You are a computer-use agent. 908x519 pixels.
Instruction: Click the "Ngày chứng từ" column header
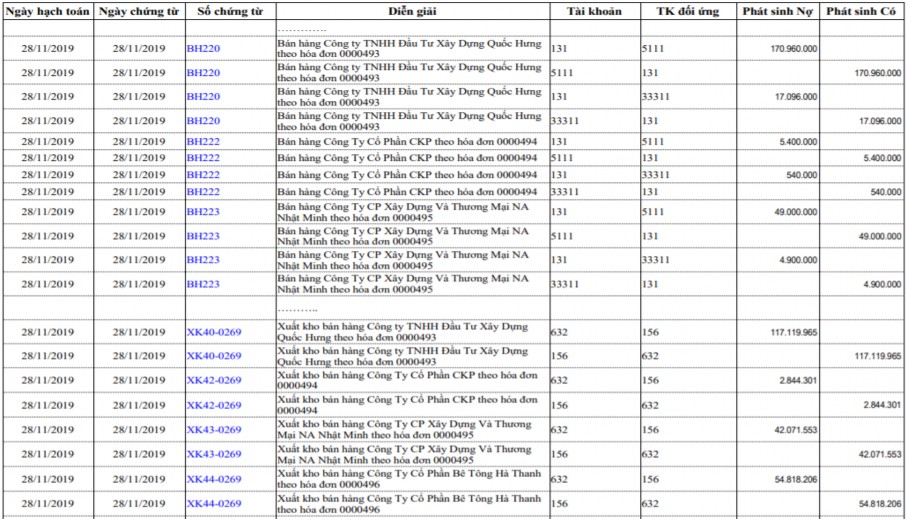pos(138,11)
